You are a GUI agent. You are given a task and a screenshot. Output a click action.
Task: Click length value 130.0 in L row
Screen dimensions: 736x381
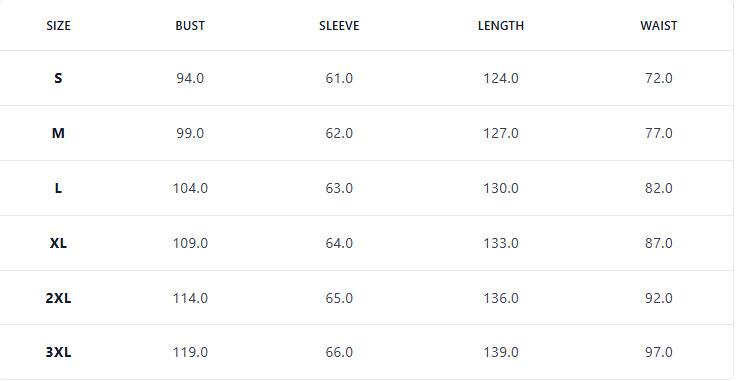coord(501,188)
